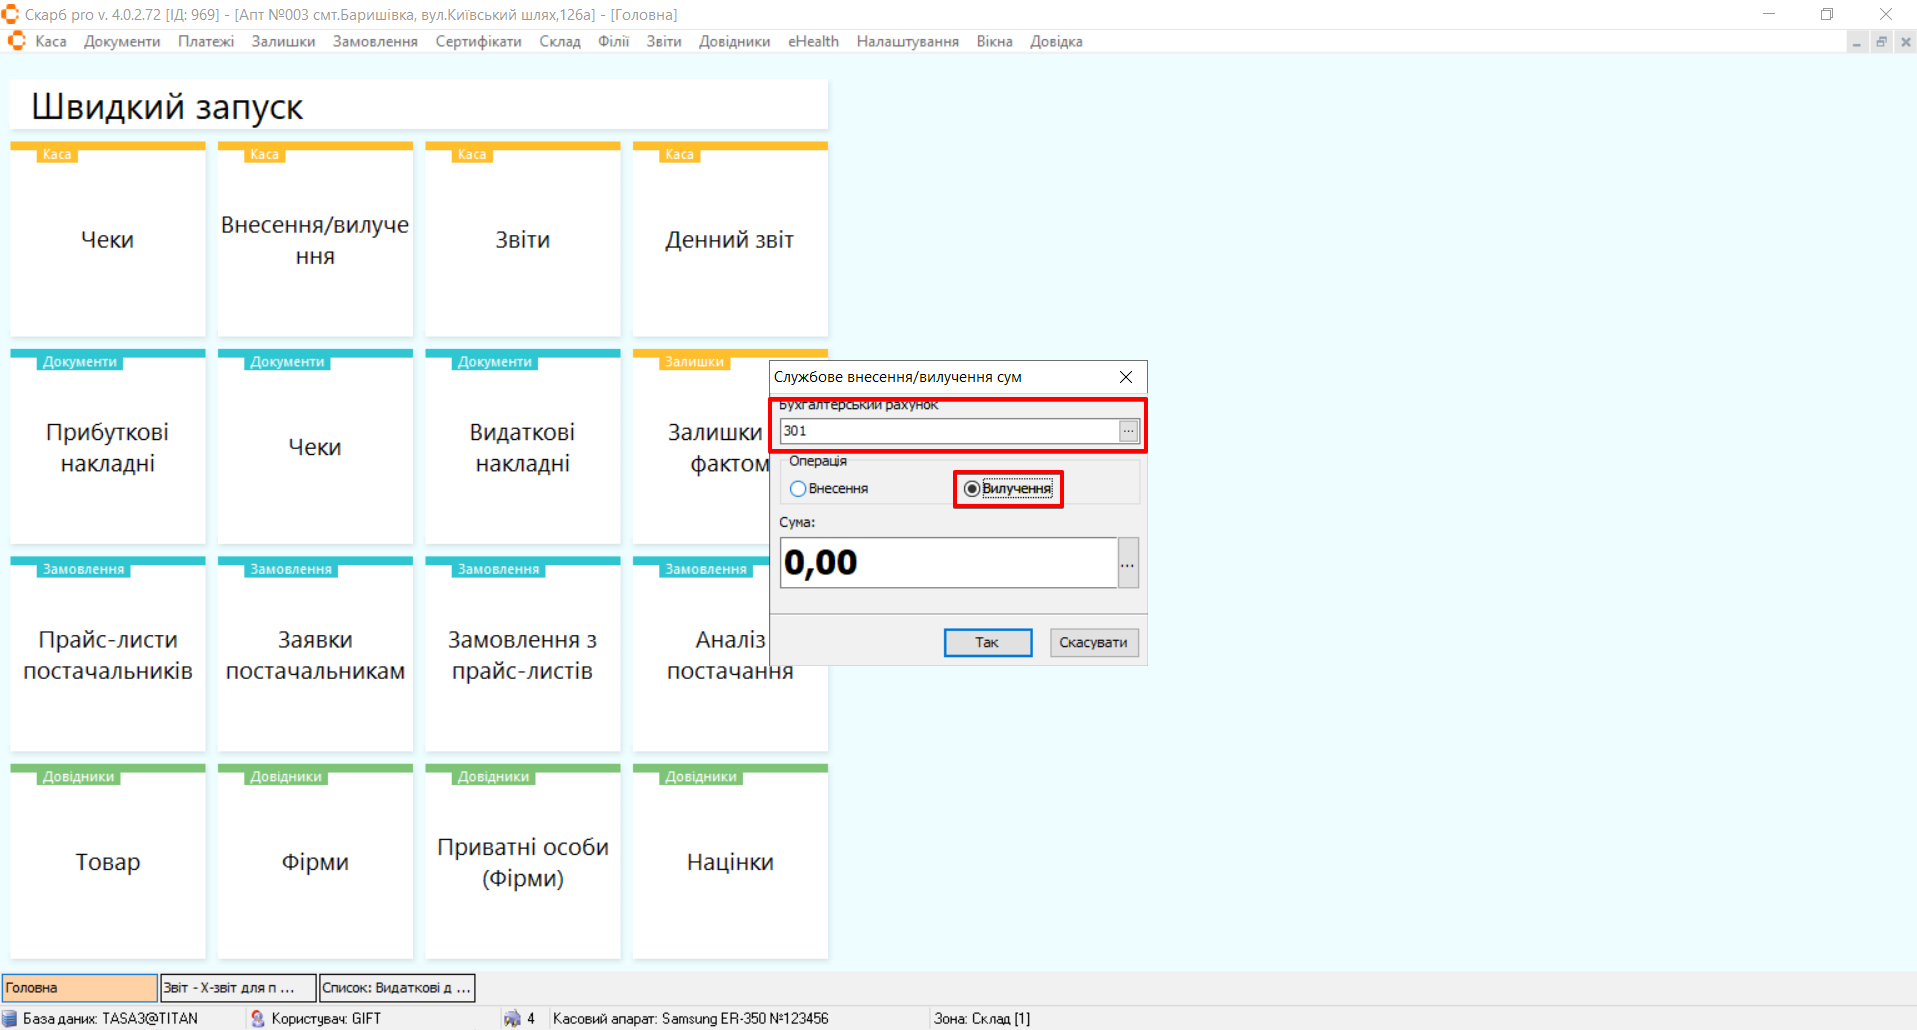The image size is (1917, 1030).
Task: Close the Службове внесення/вилучення dialog
Action: (x=1125, y=377)
